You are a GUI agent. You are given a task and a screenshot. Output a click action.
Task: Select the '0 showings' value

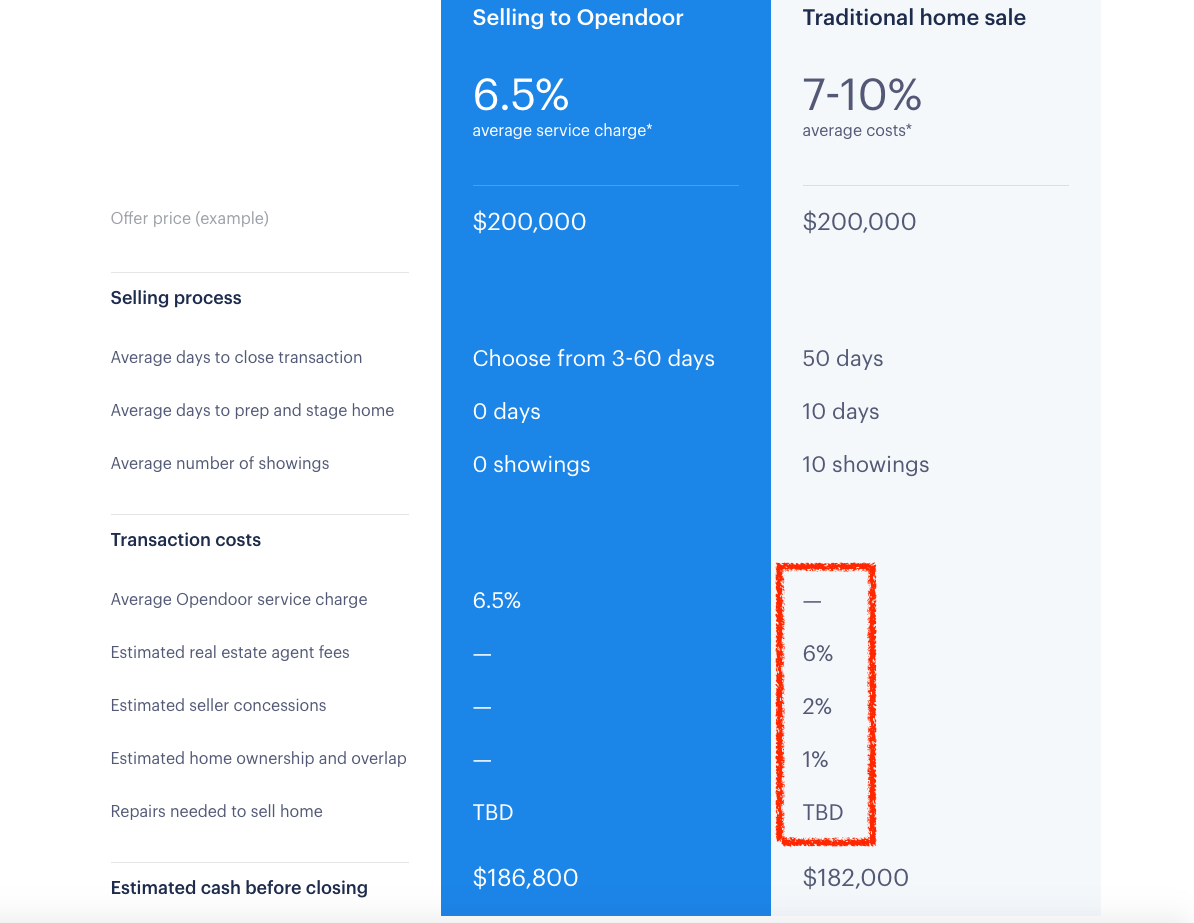532,465
